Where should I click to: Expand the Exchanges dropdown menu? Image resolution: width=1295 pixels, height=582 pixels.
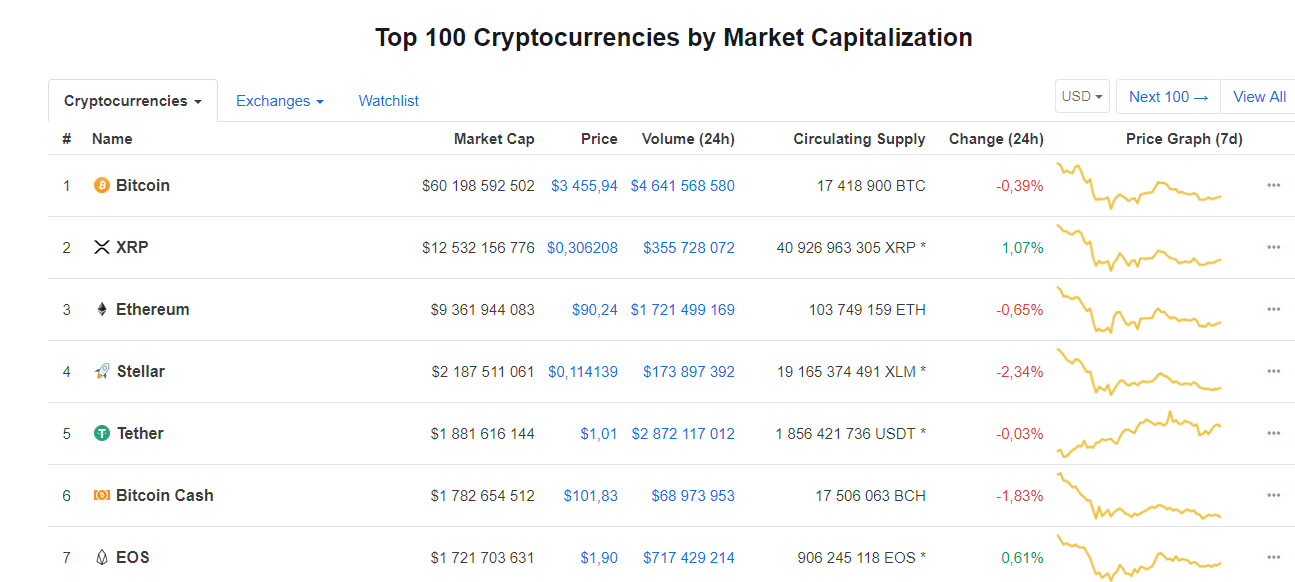(x=279, y=101)
